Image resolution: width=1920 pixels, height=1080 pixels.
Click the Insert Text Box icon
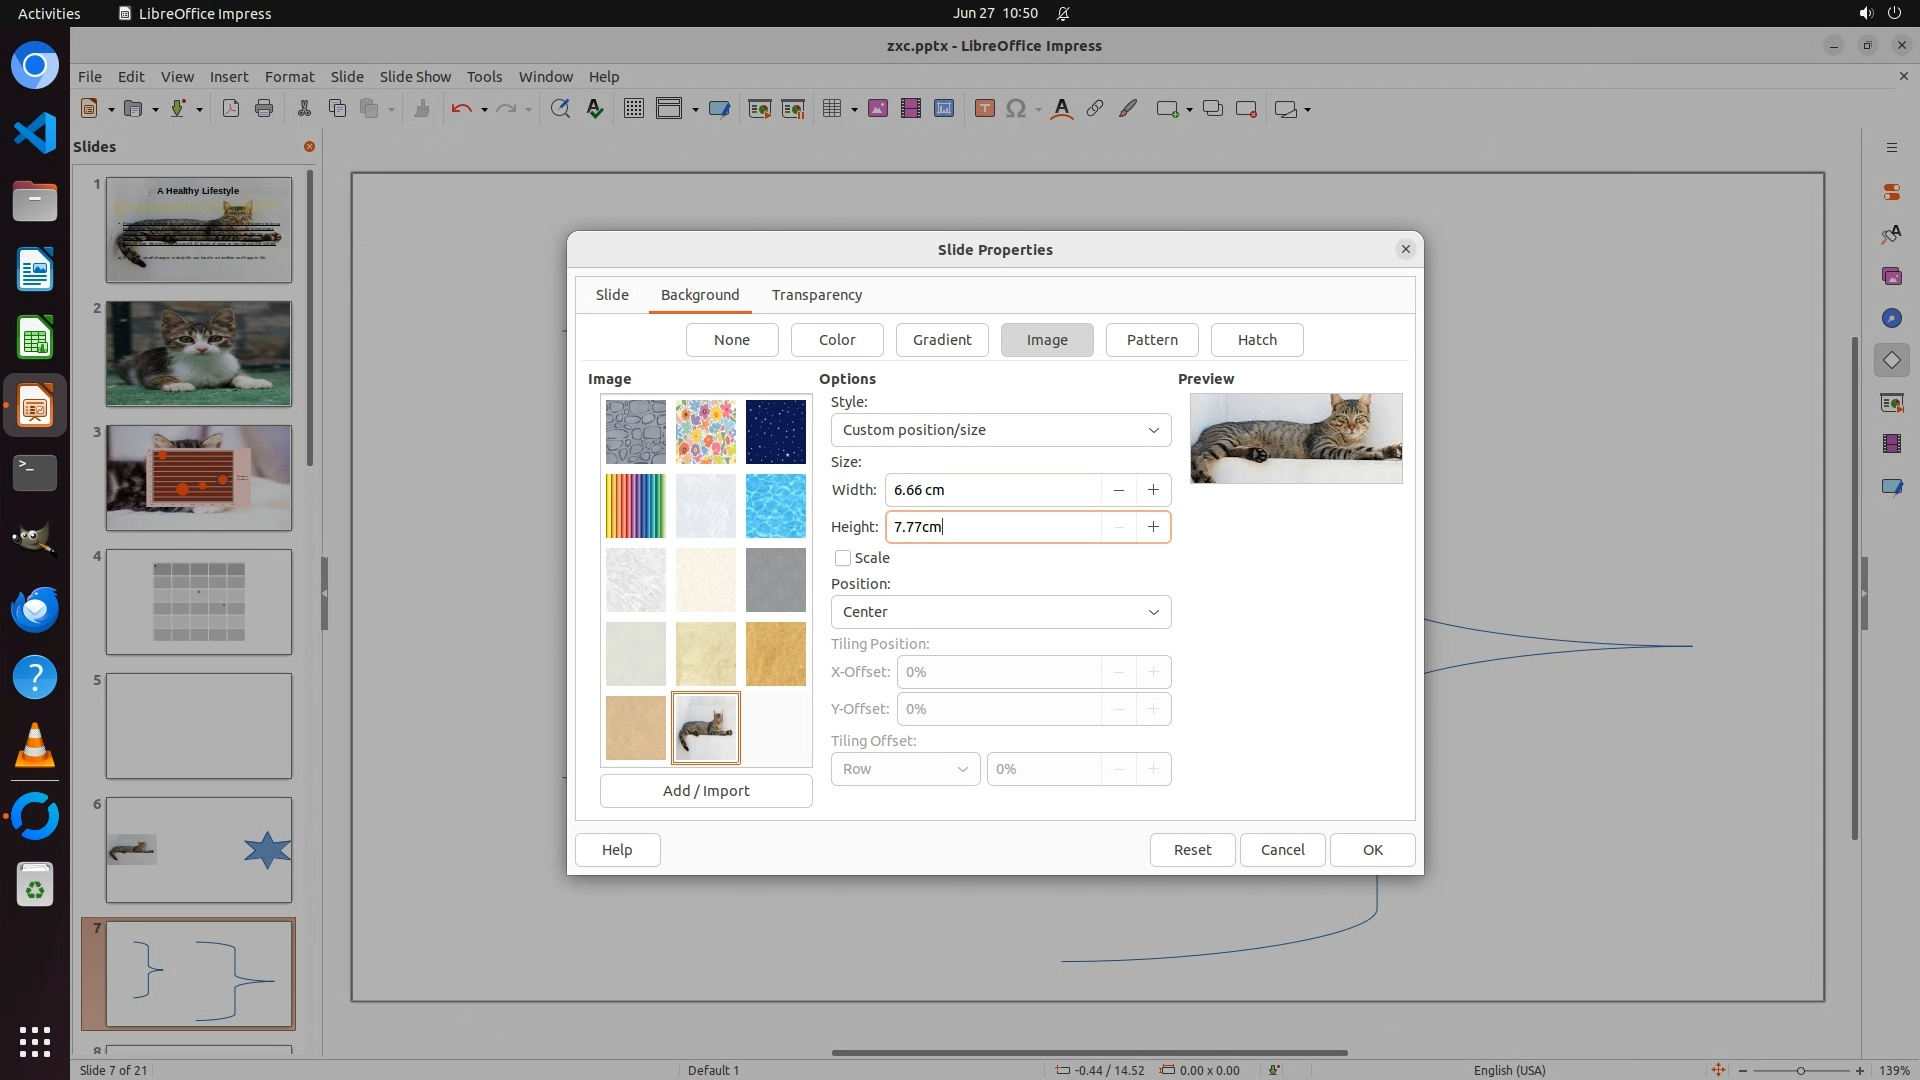click(x=984, y=109)
